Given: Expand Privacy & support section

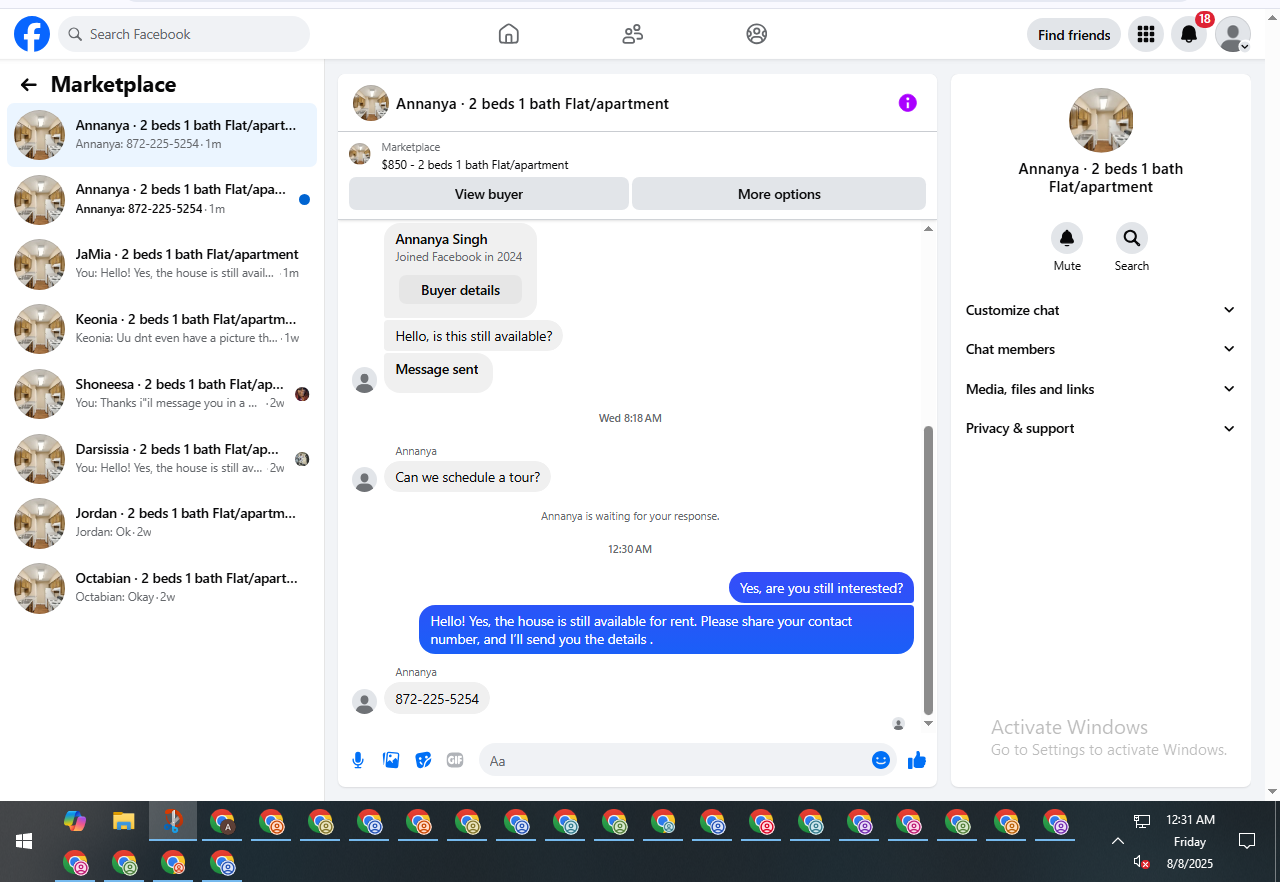Looking at the screenshot, I should 1101,428.
